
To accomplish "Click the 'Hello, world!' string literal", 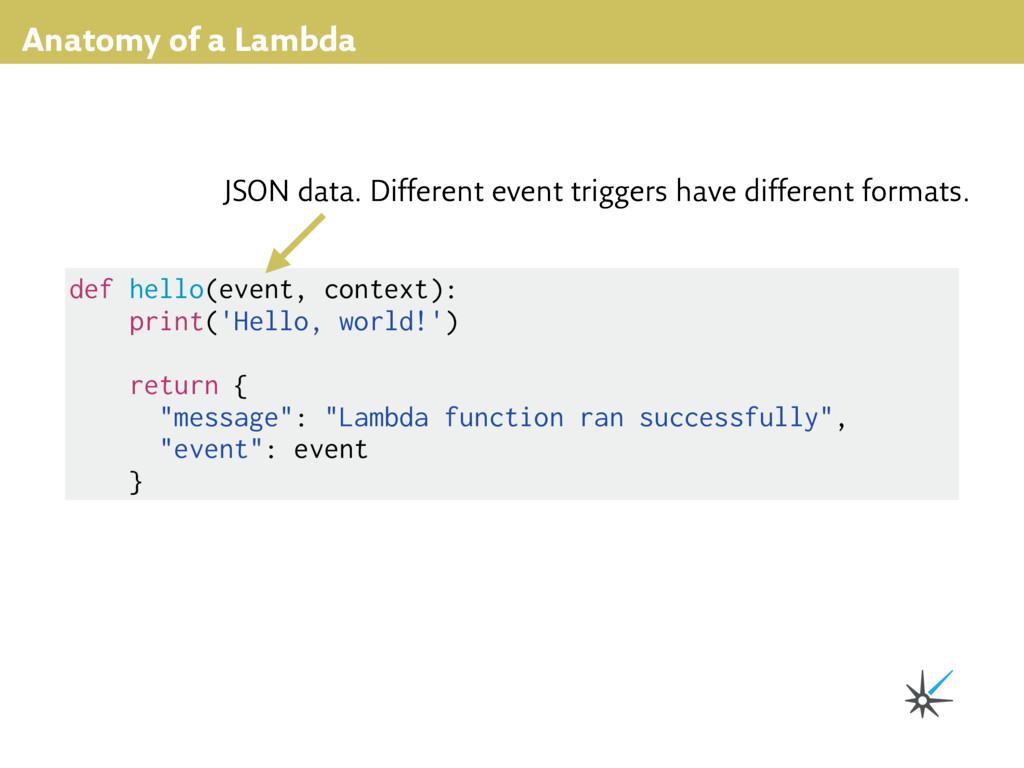I will (x=332, y=322).
